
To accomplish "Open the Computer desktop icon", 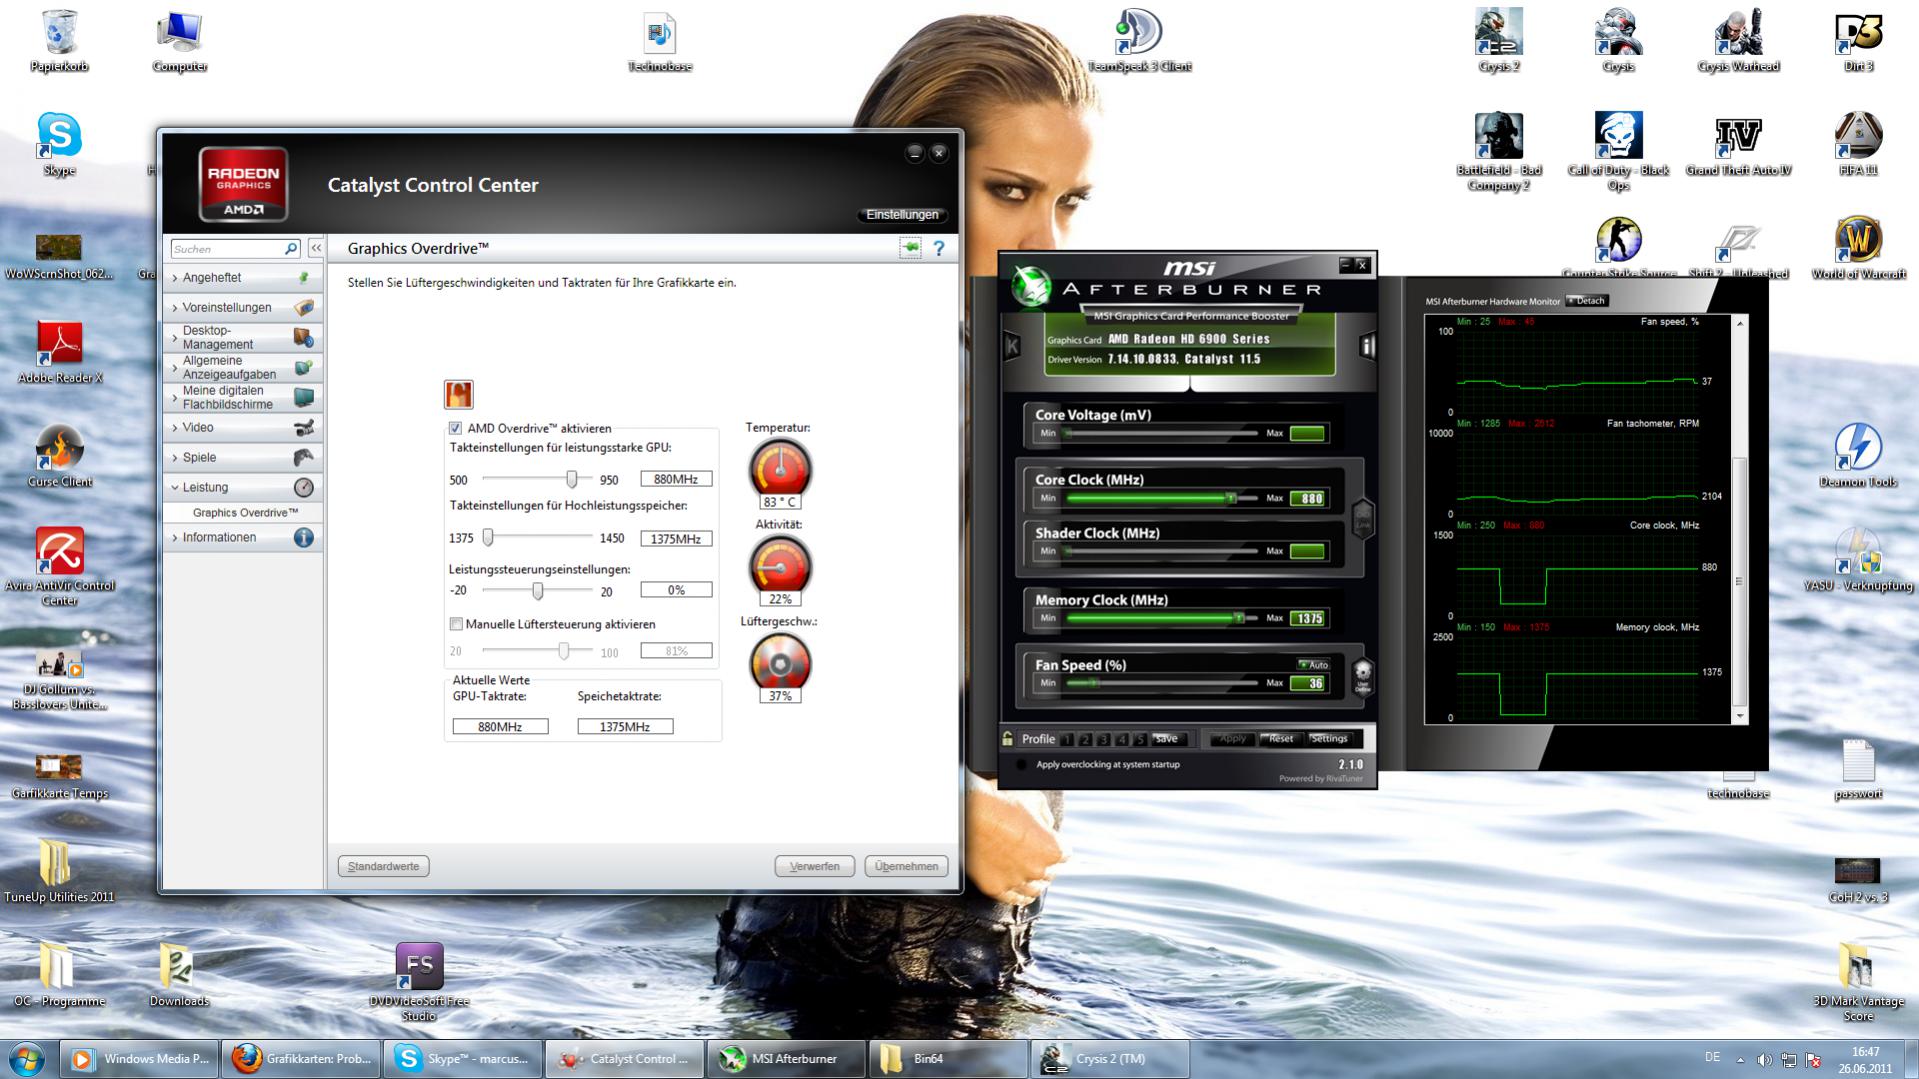I will click(x=180, y=42).
